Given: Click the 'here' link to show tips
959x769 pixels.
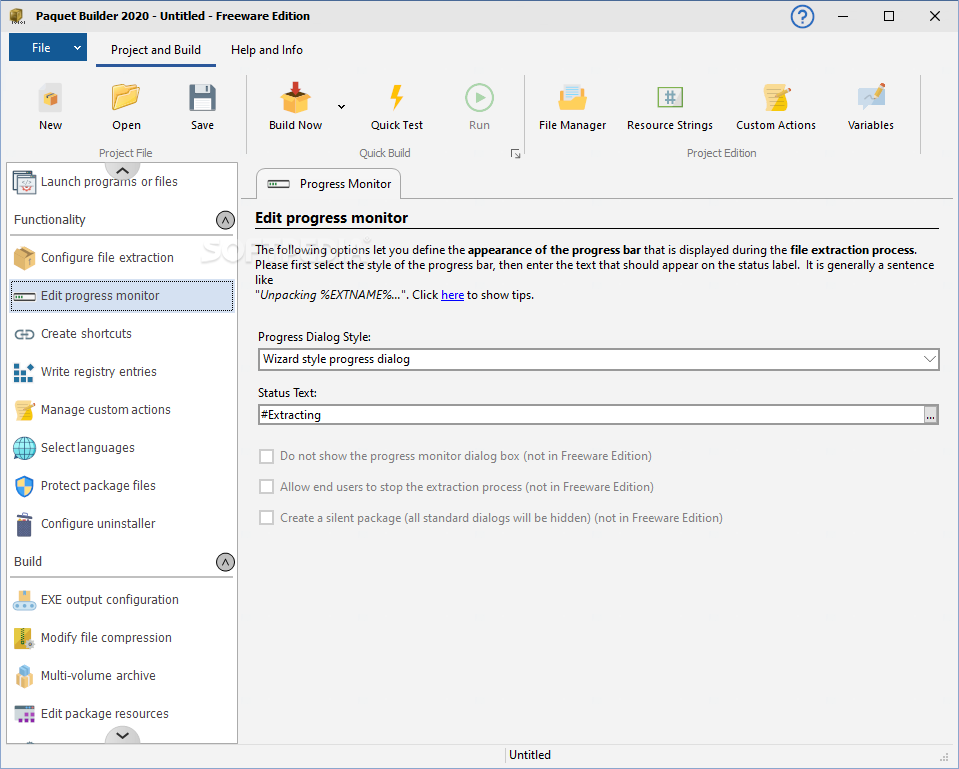Looking at the screenshot, I should point(452,295).
